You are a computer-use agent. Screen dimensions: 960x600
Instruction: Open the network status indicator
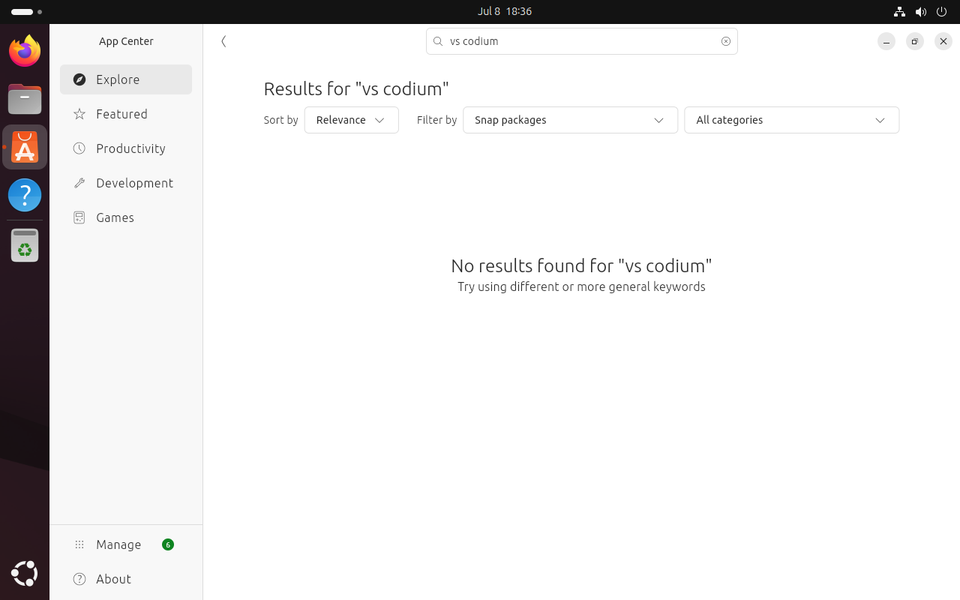click(899, 12)
